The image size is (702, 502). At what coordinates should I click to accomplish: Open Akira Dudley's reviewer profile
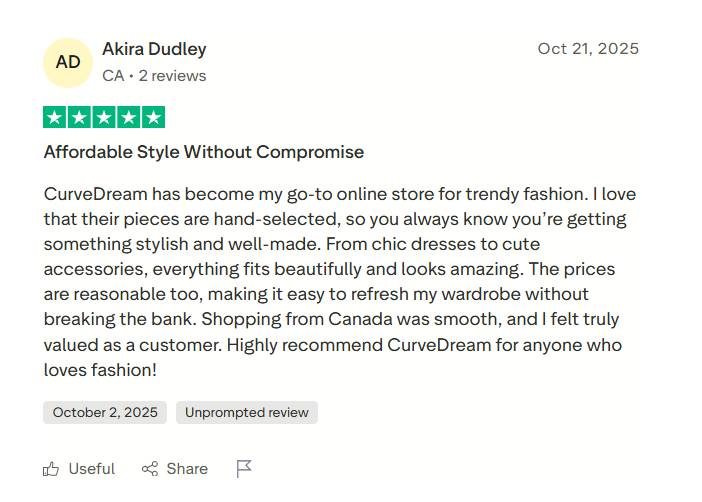coord(154,49)
